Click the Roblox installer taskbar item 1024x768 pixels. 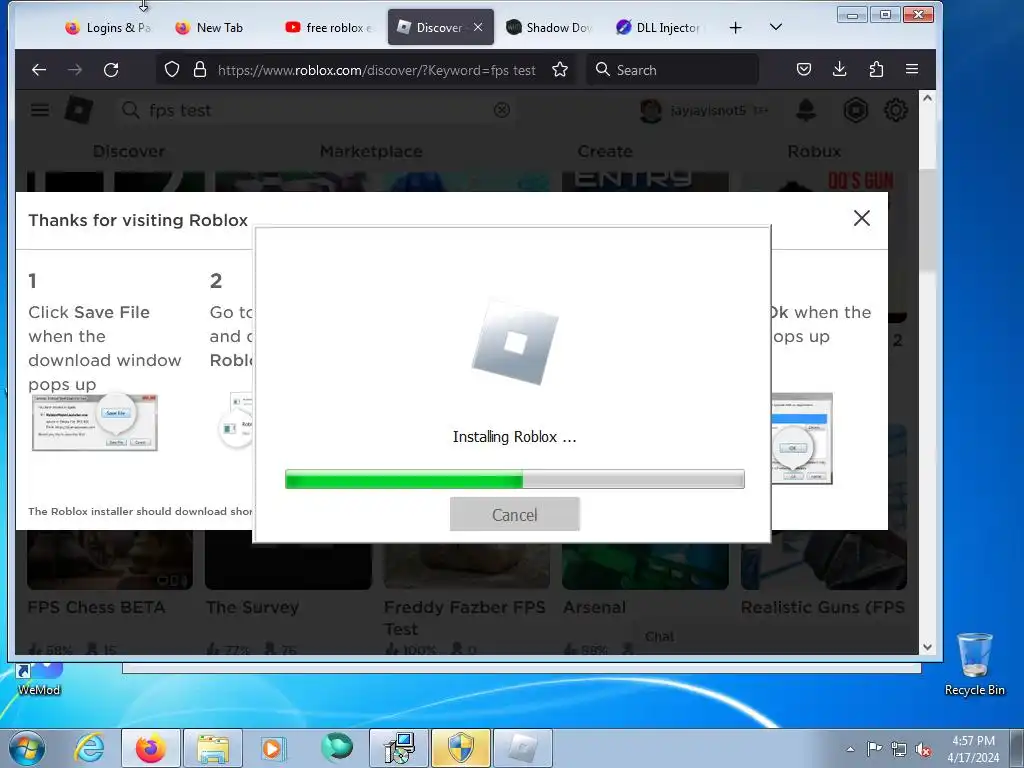tap(522, 748)
